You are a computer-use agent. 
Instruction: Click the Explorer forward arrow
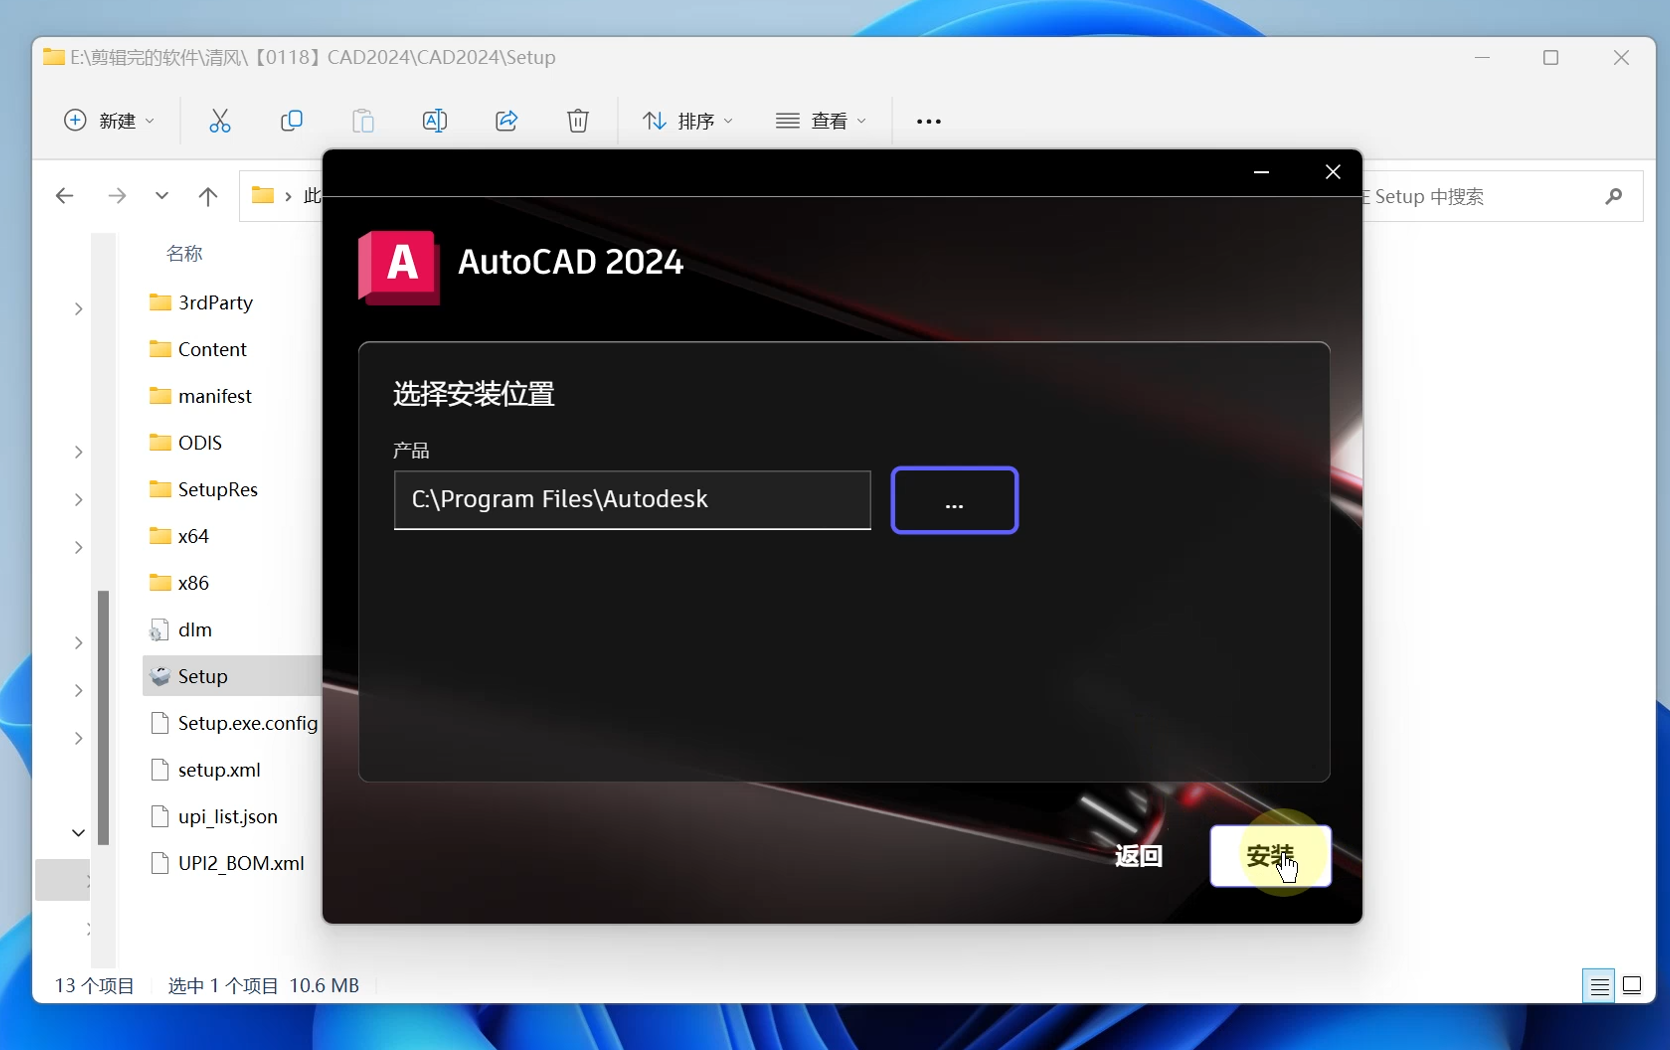[117, 196]
